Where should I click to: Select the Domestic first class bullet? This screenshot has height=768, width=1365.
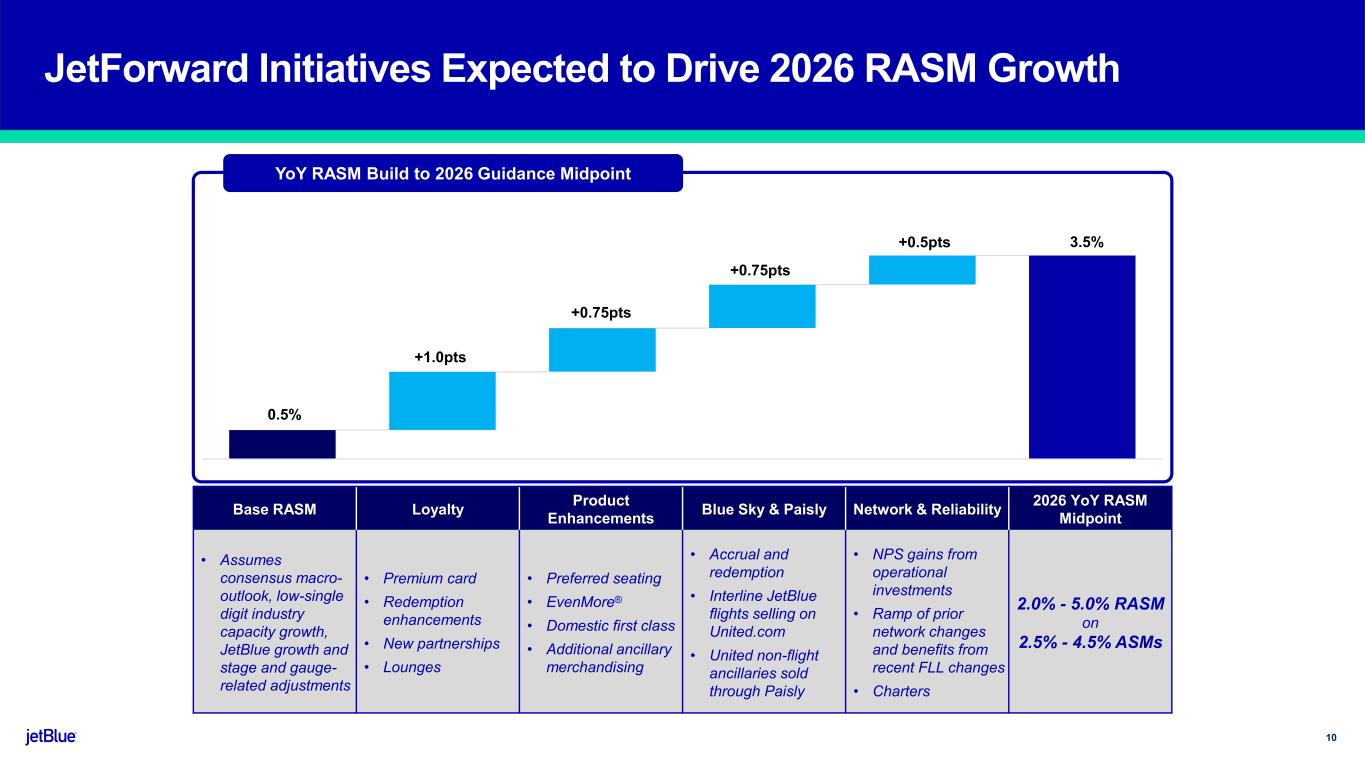click(x=610, y=625)
